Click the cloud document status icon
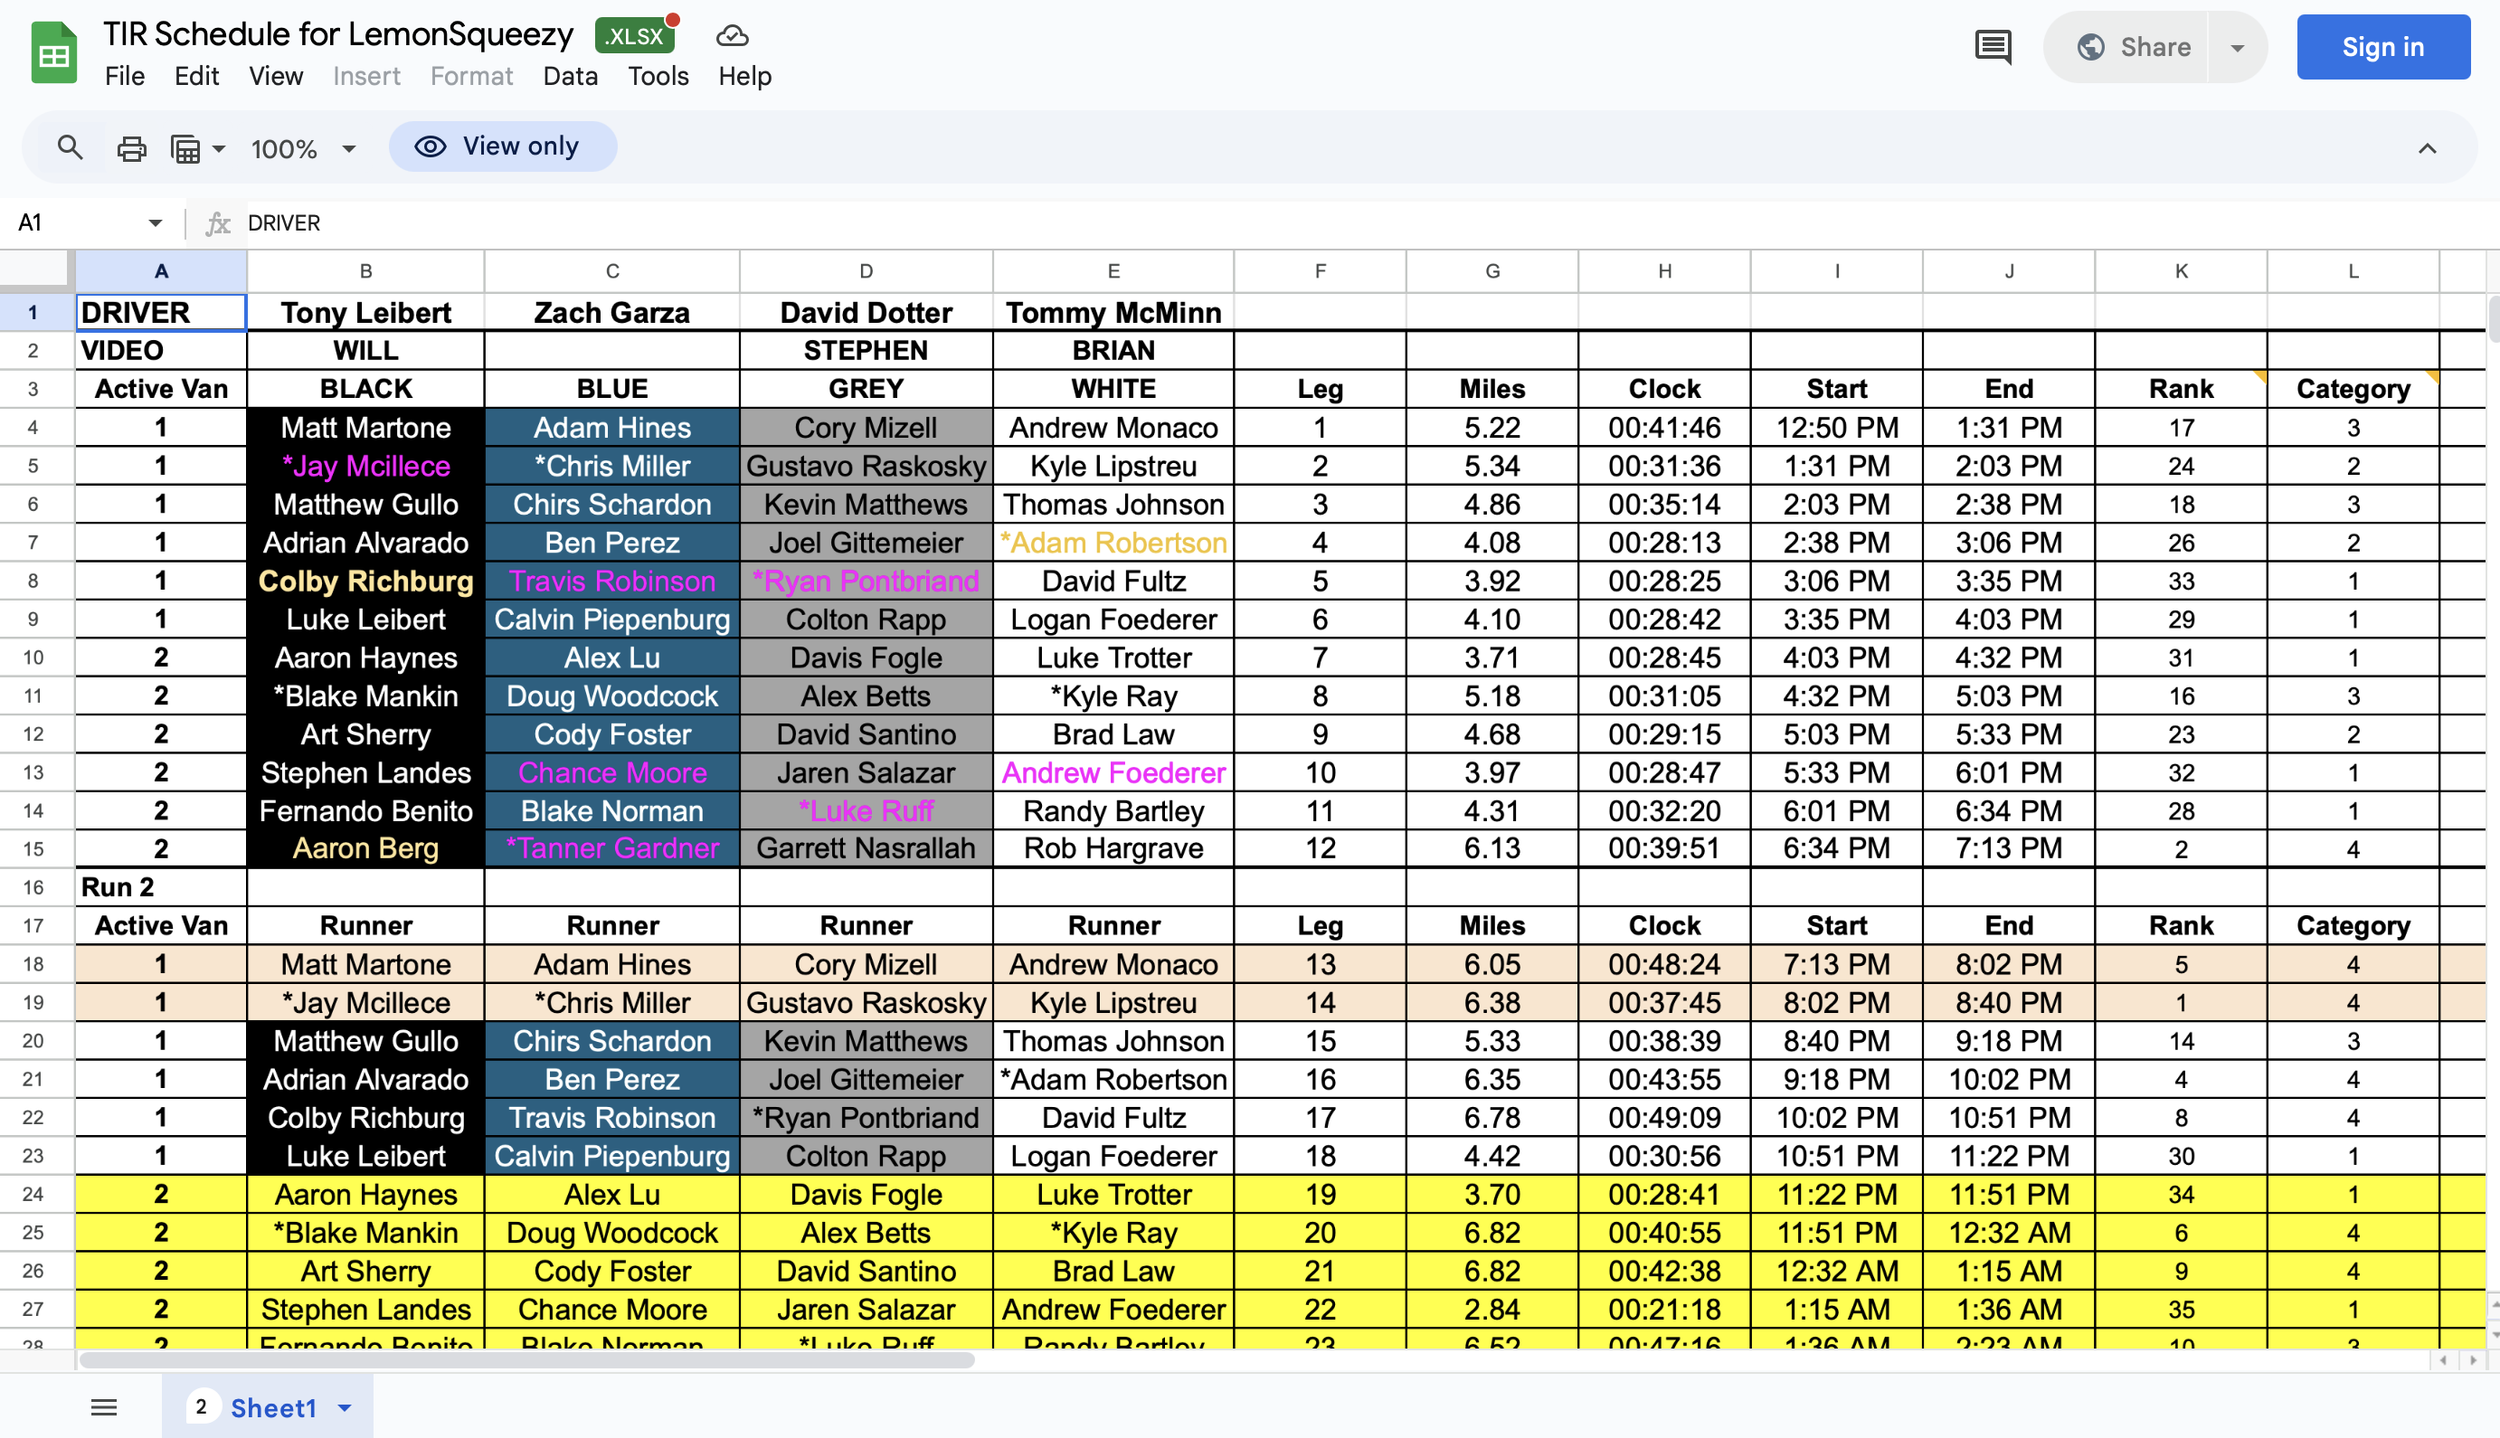 tap(732, 36)
